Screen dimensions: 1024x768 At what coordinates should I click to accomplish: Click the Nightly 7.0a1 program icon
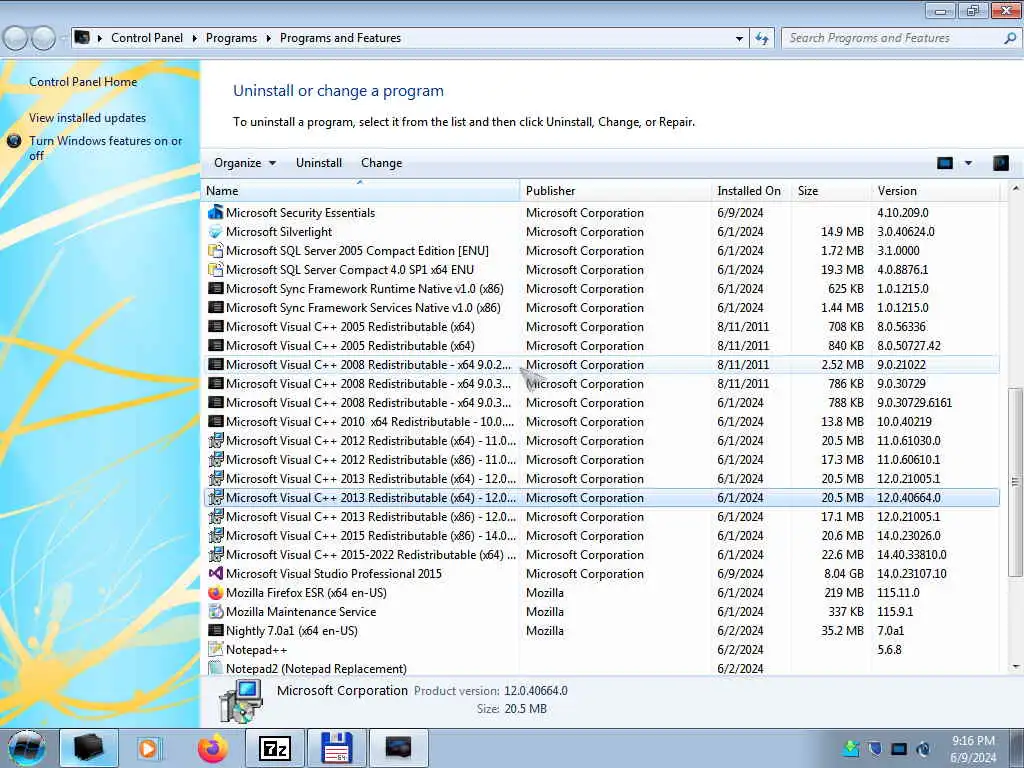pyautogui.click(x=215, y=630)
